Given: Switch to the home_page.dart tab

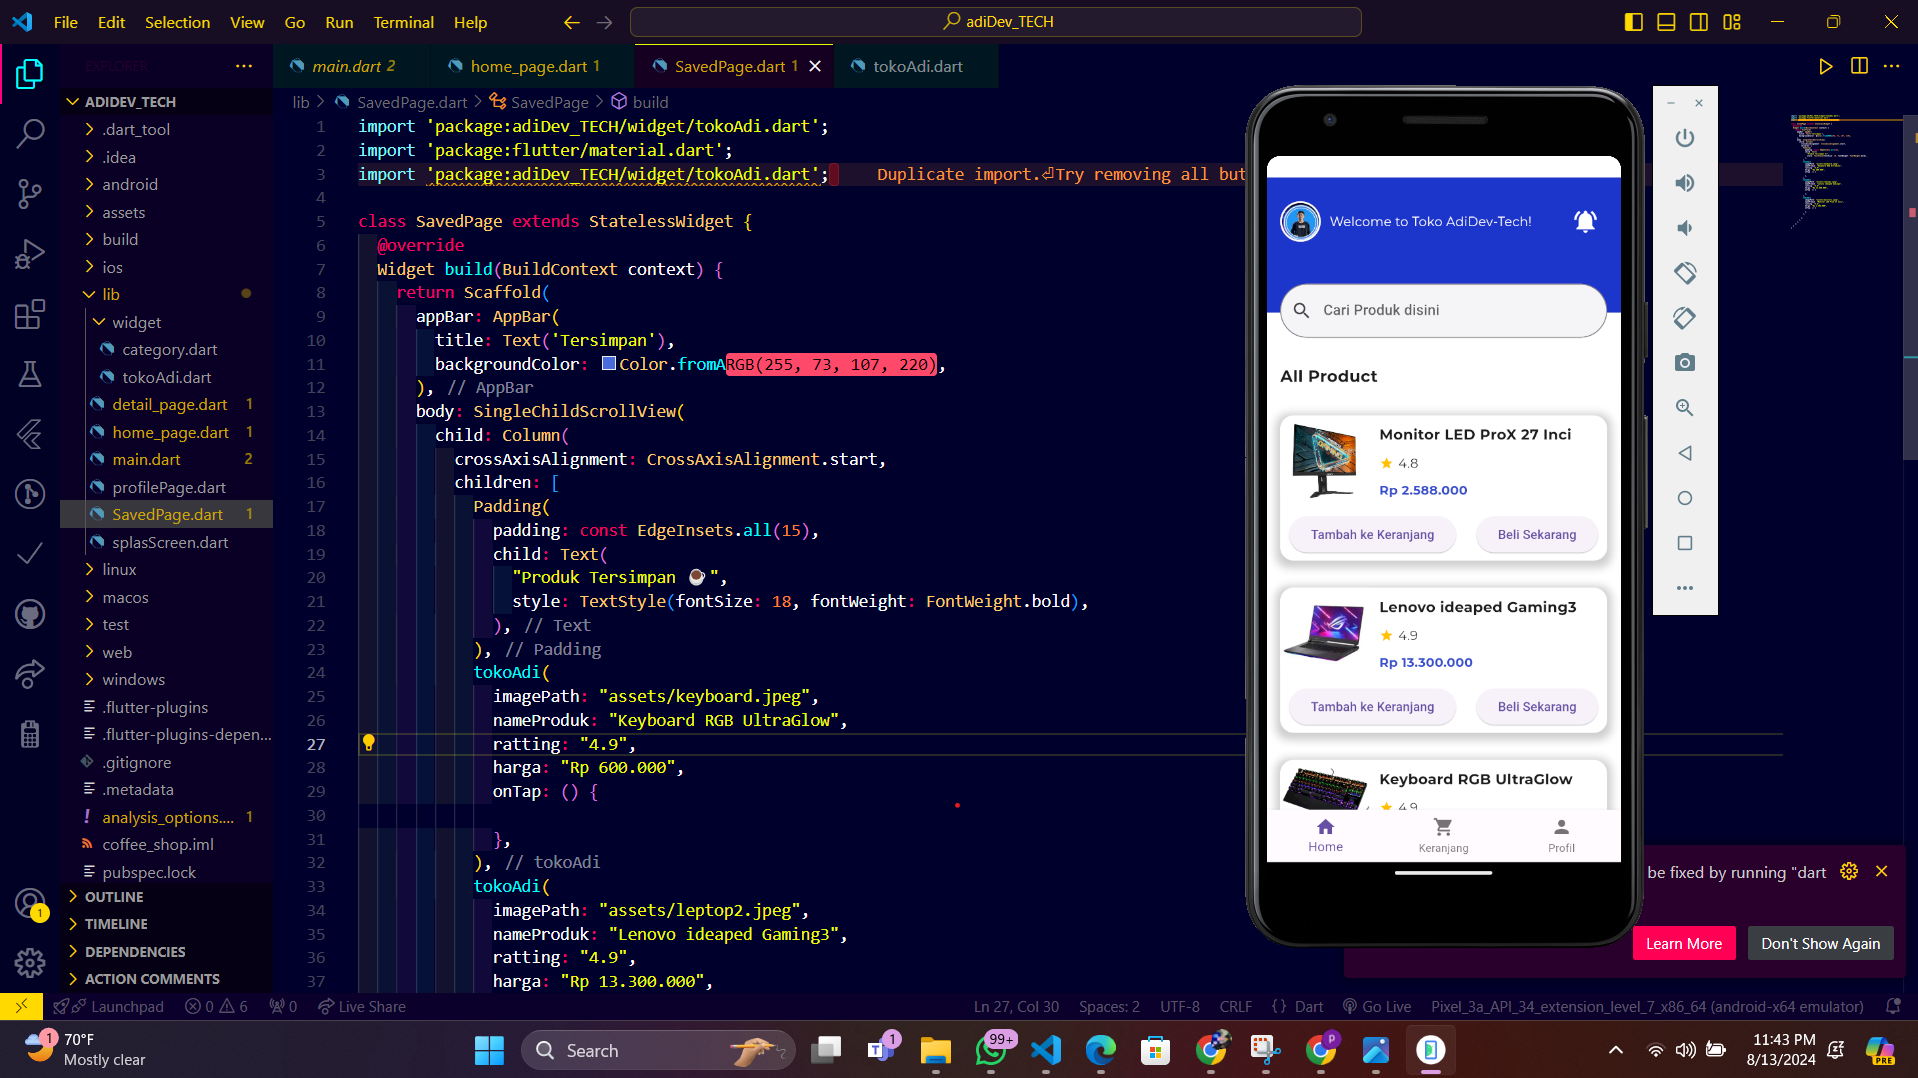Looking at the screenshot, I should pos(528,66).
